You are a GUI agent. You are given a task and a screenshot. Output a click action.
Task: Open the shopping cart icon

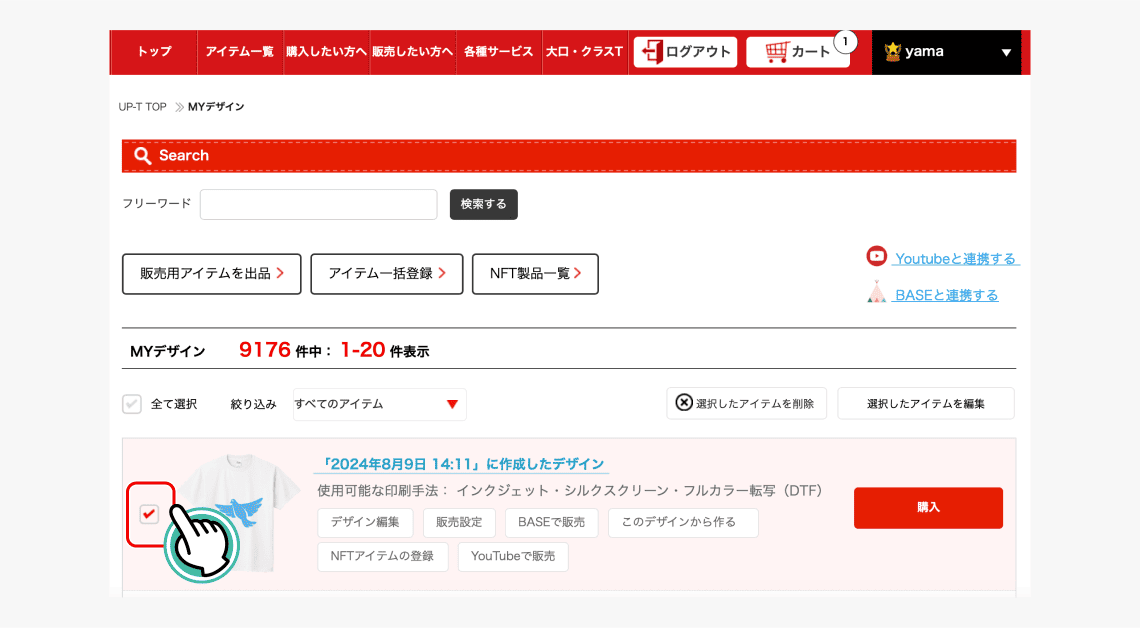coord(776,52)
